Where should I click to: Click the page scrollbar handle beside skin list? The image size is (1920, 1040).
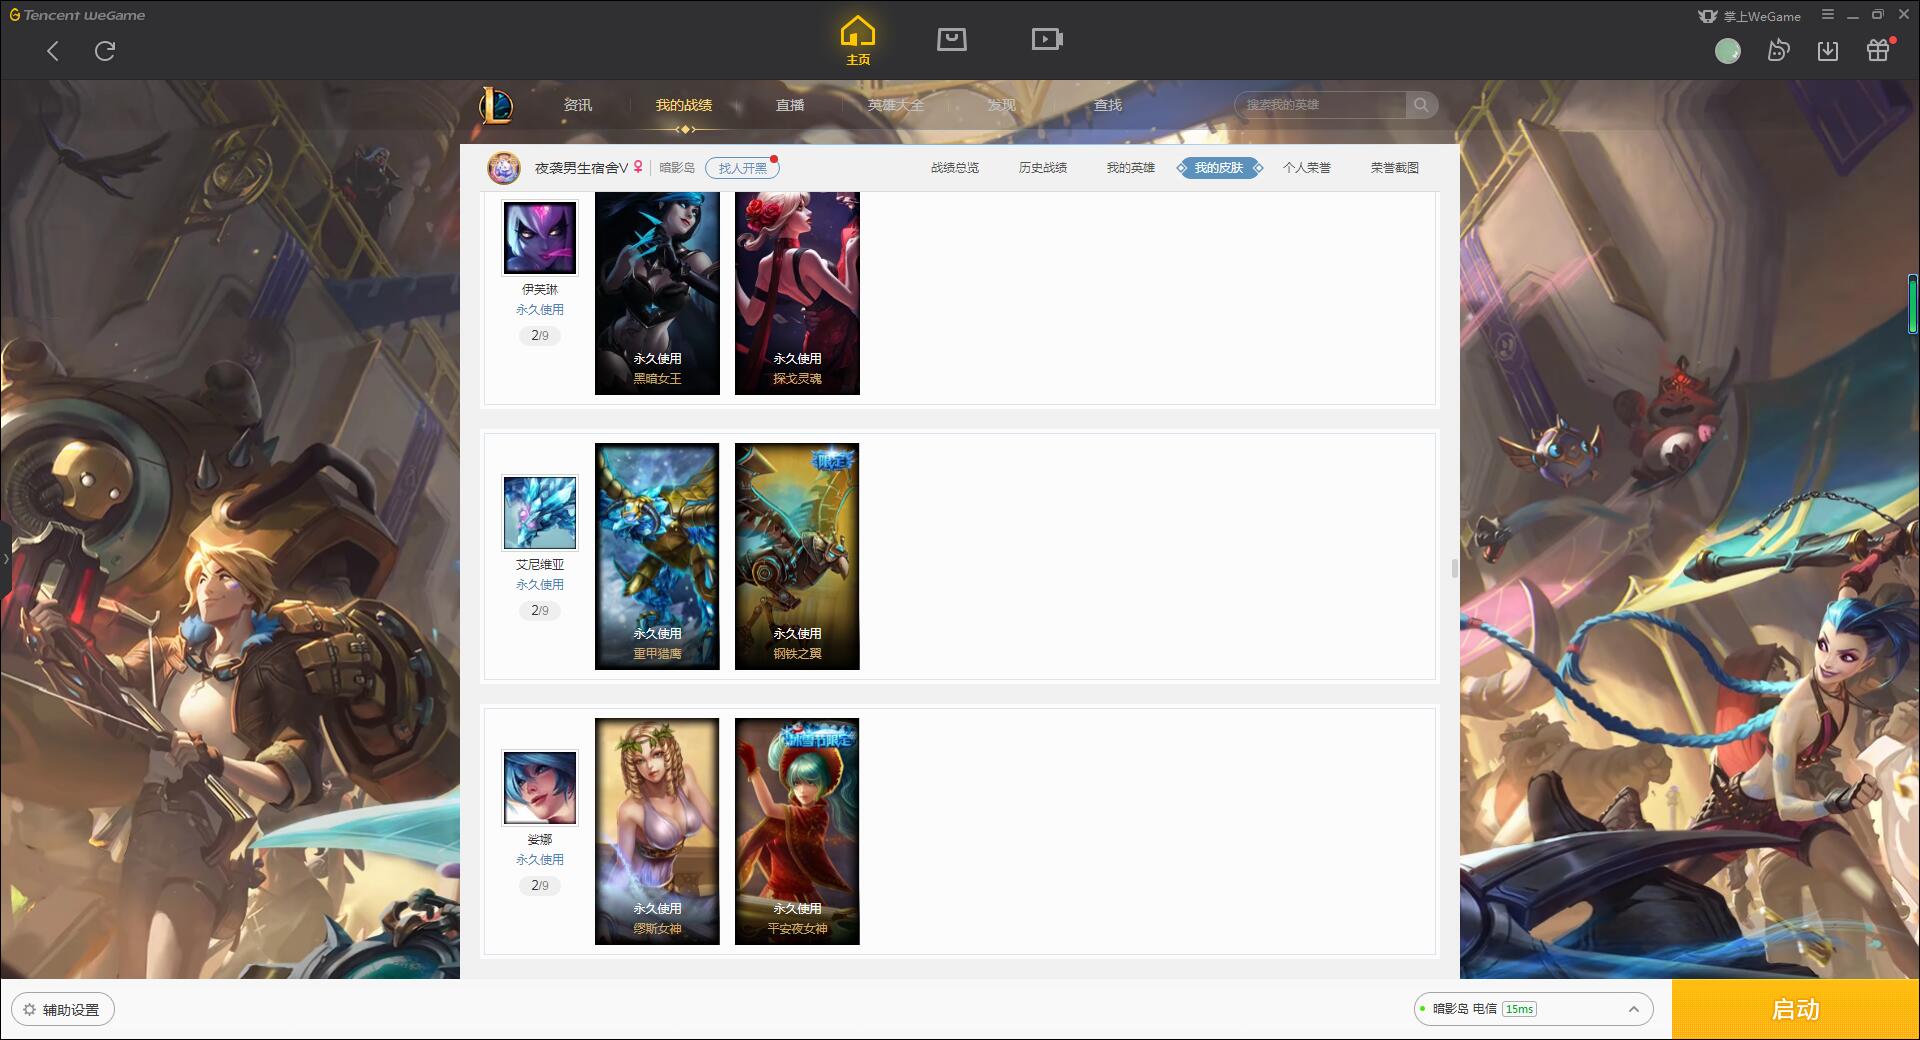pos(1454,568)
